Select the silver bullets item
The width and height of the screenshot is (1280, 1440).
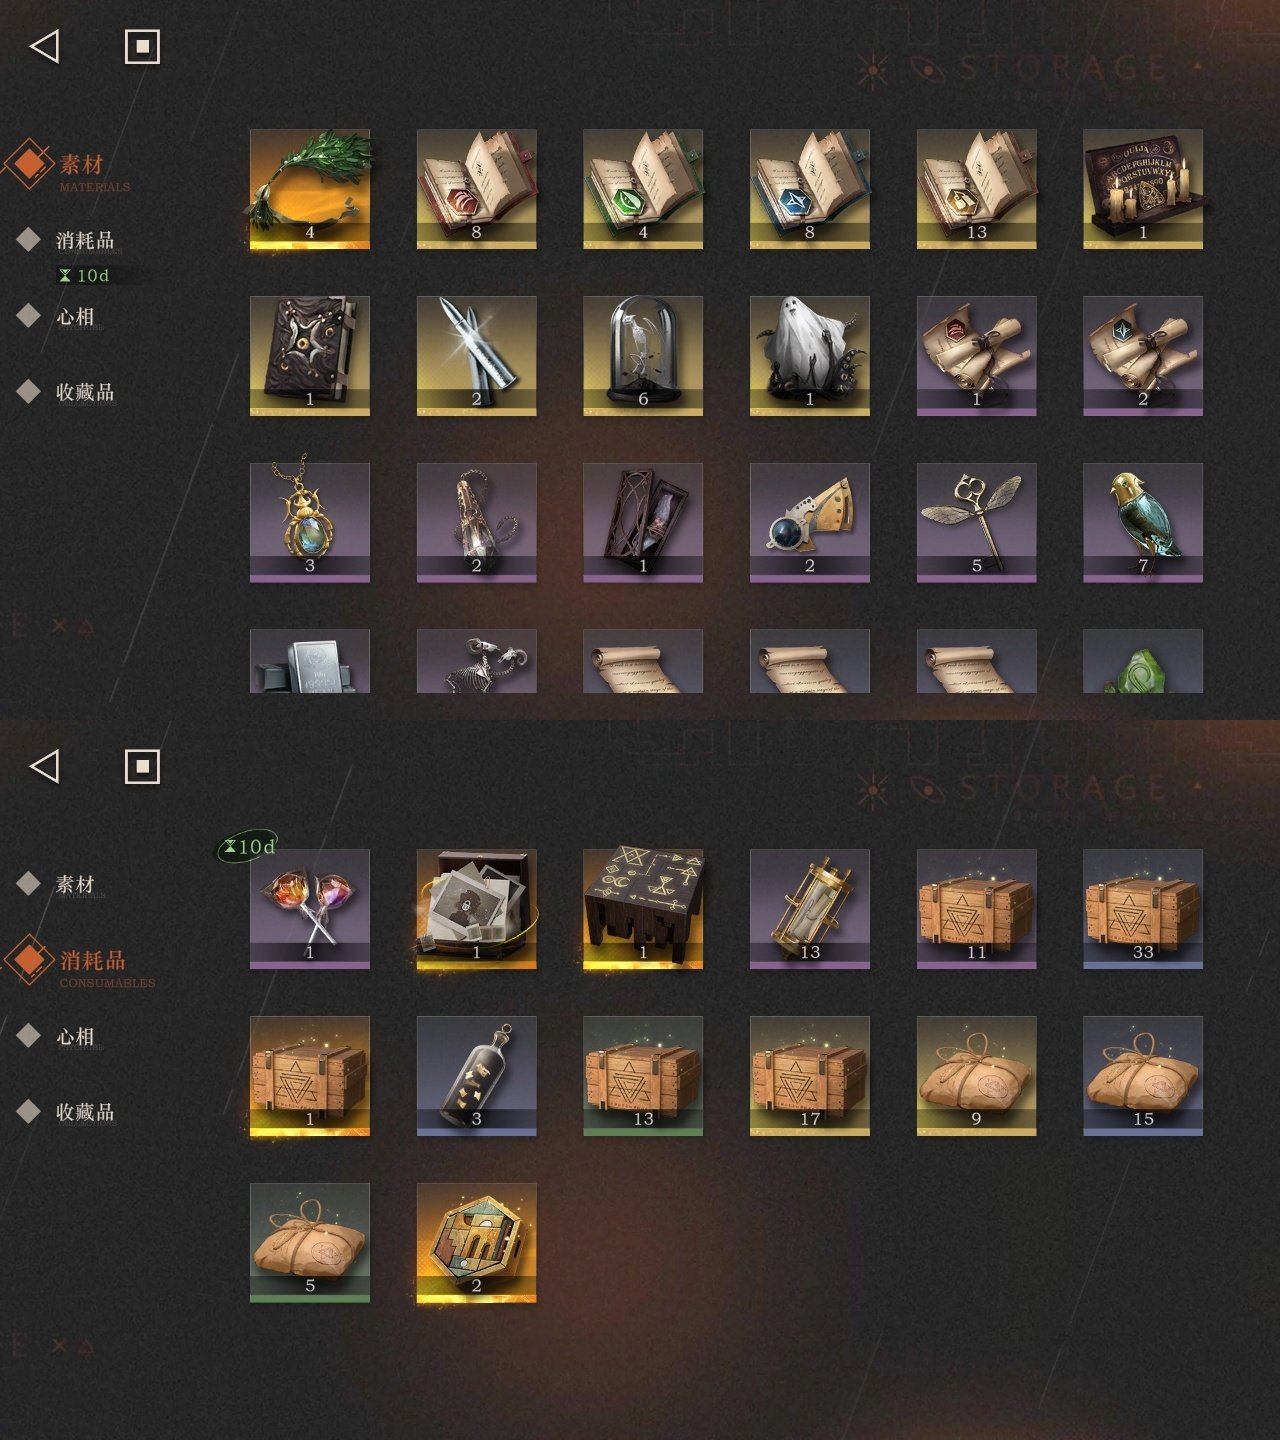click(x=477, y=356)
